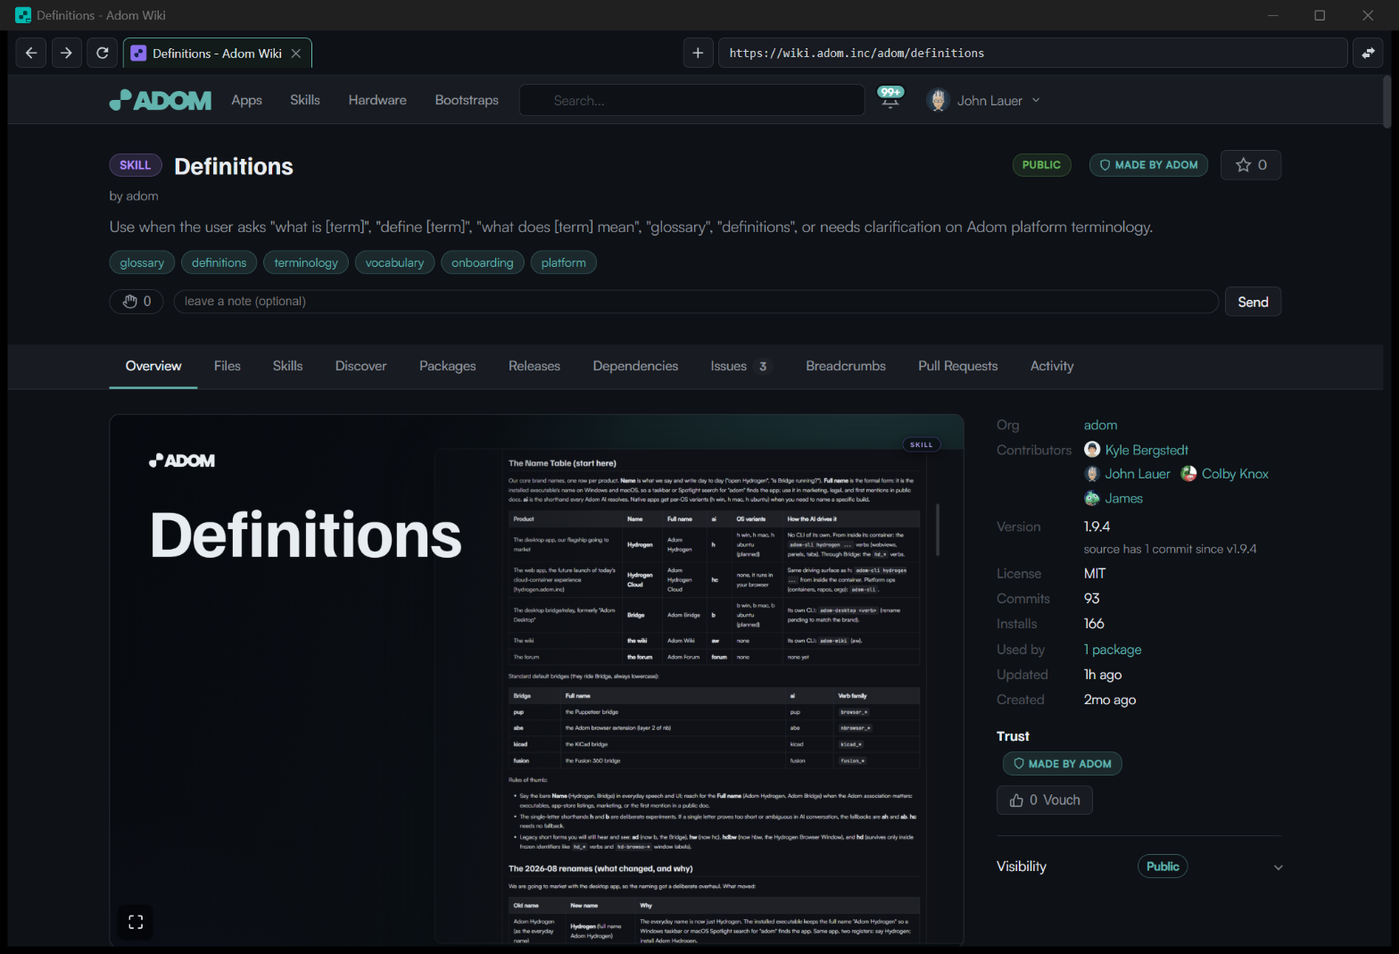Open the Activity tab
1399x954 pixels.
[x=1052, y=366]
